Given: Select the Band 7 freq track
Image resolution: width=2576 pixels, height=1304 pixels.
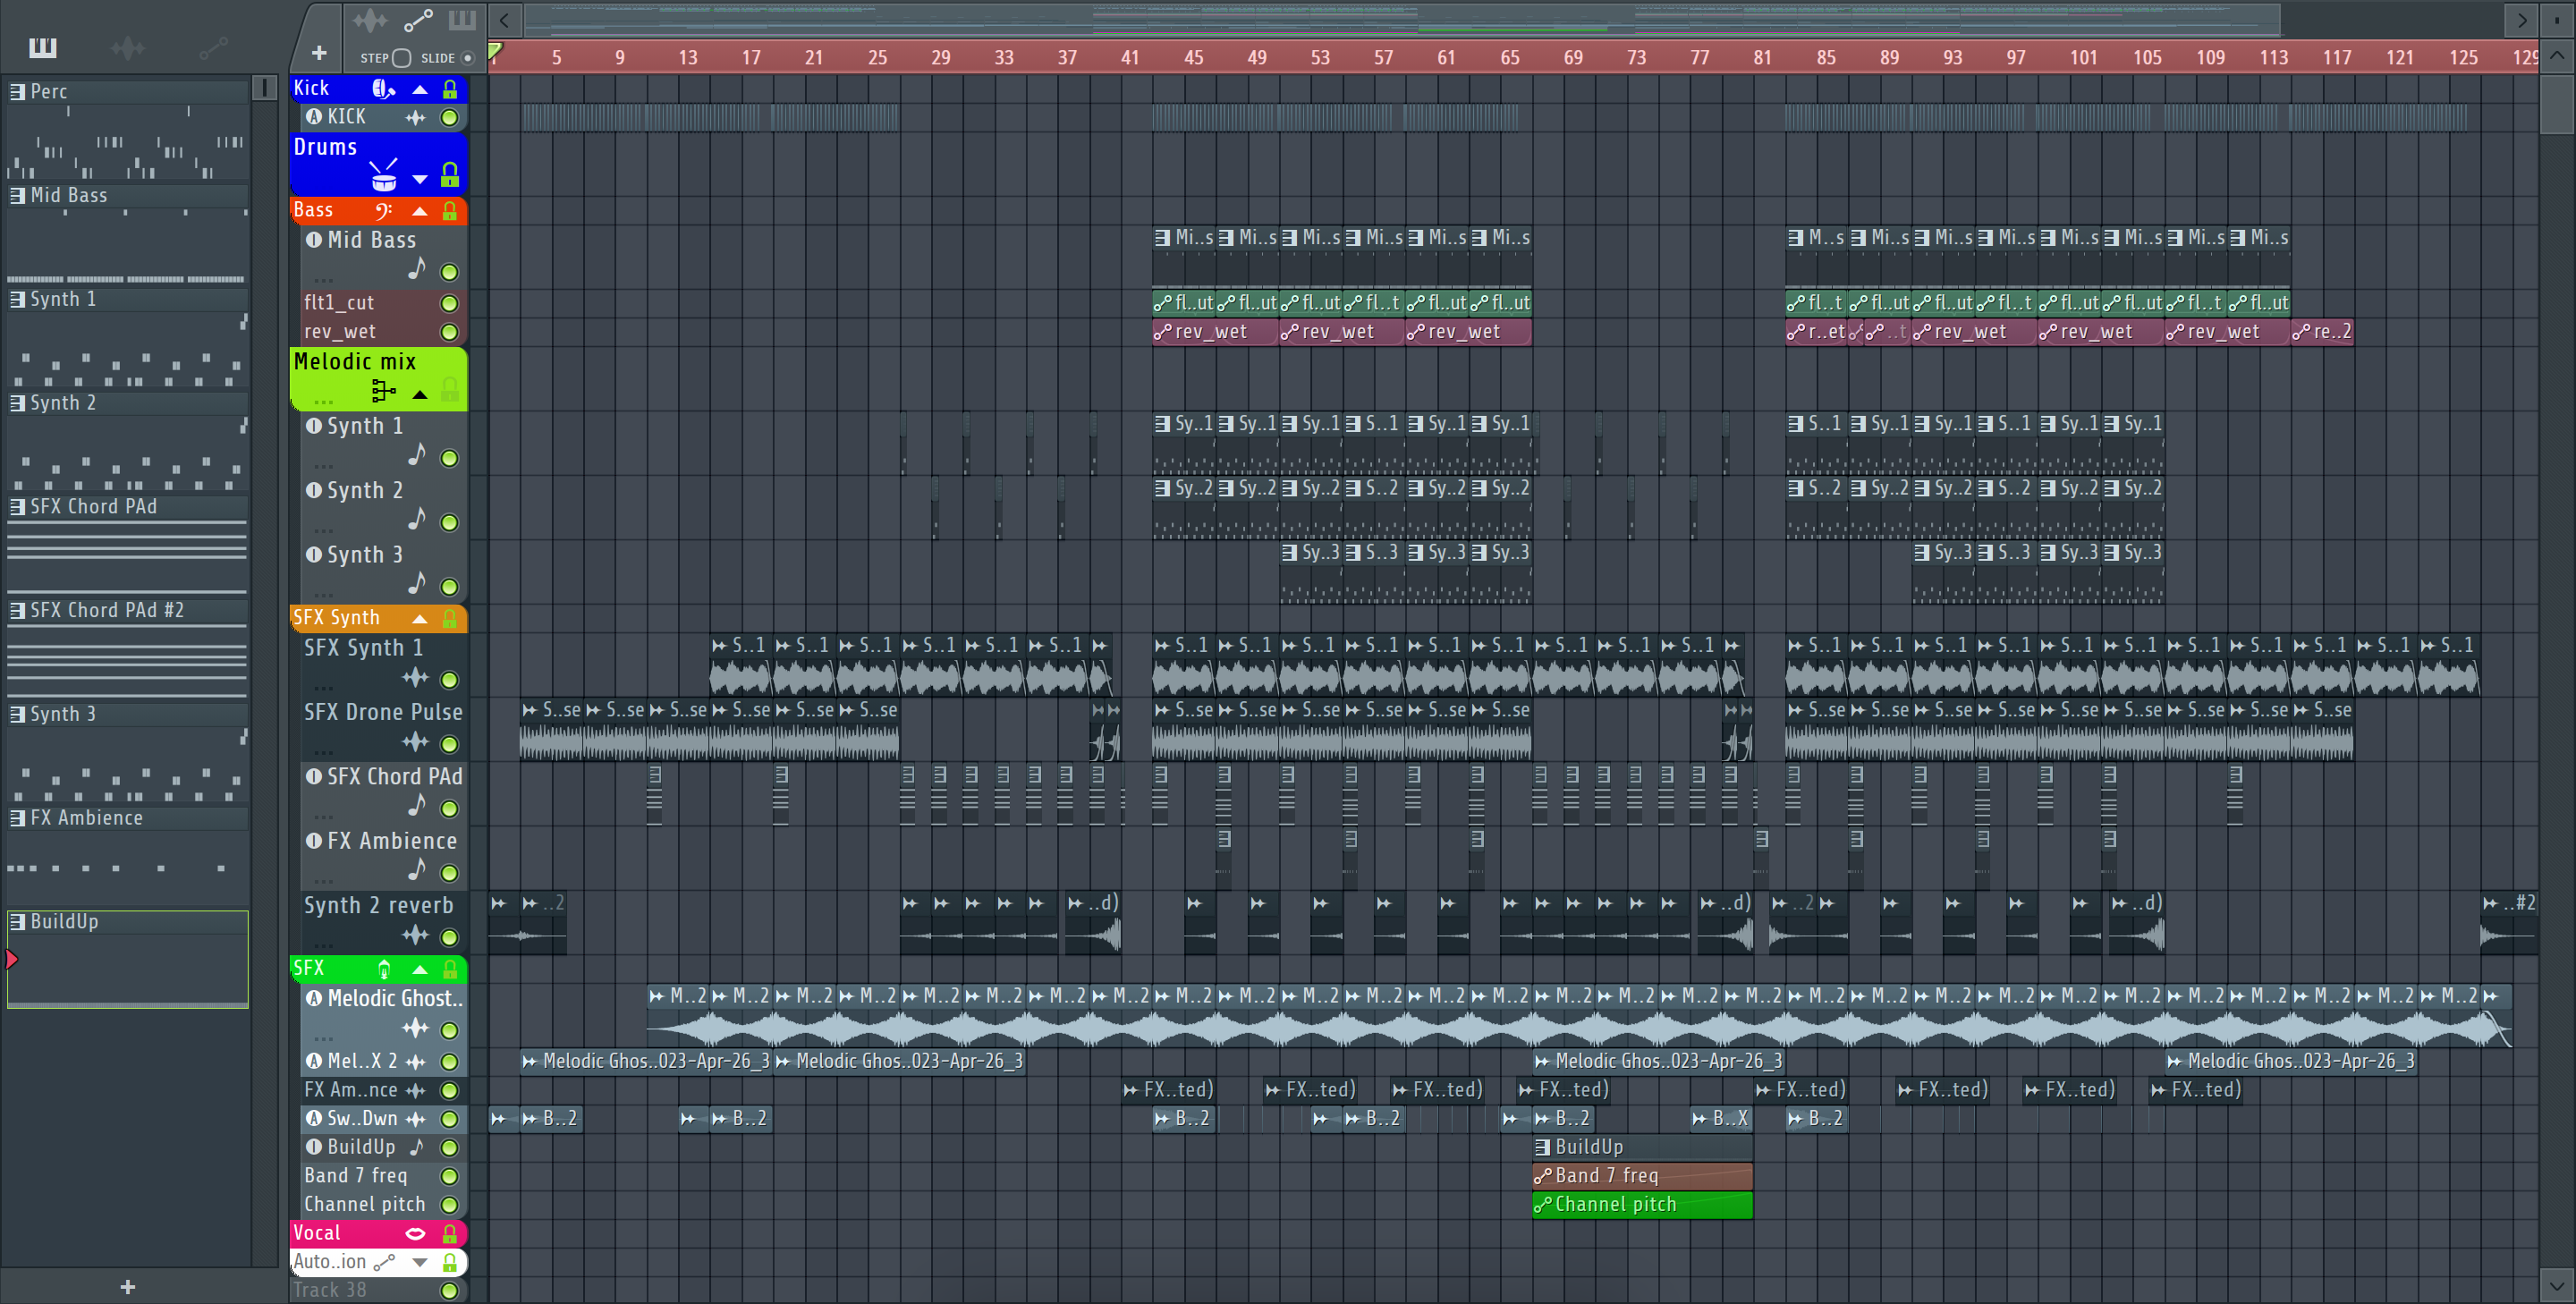Looking at the screenshot, I should point(384,1176).
